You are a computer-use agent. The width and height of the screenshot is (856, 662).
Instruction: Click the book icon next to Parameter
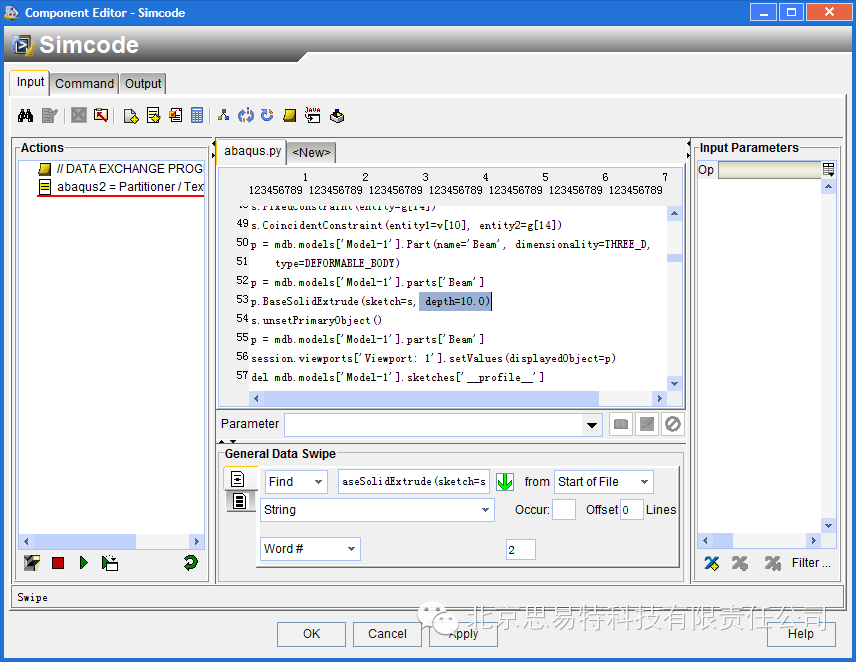coord(621,424)
